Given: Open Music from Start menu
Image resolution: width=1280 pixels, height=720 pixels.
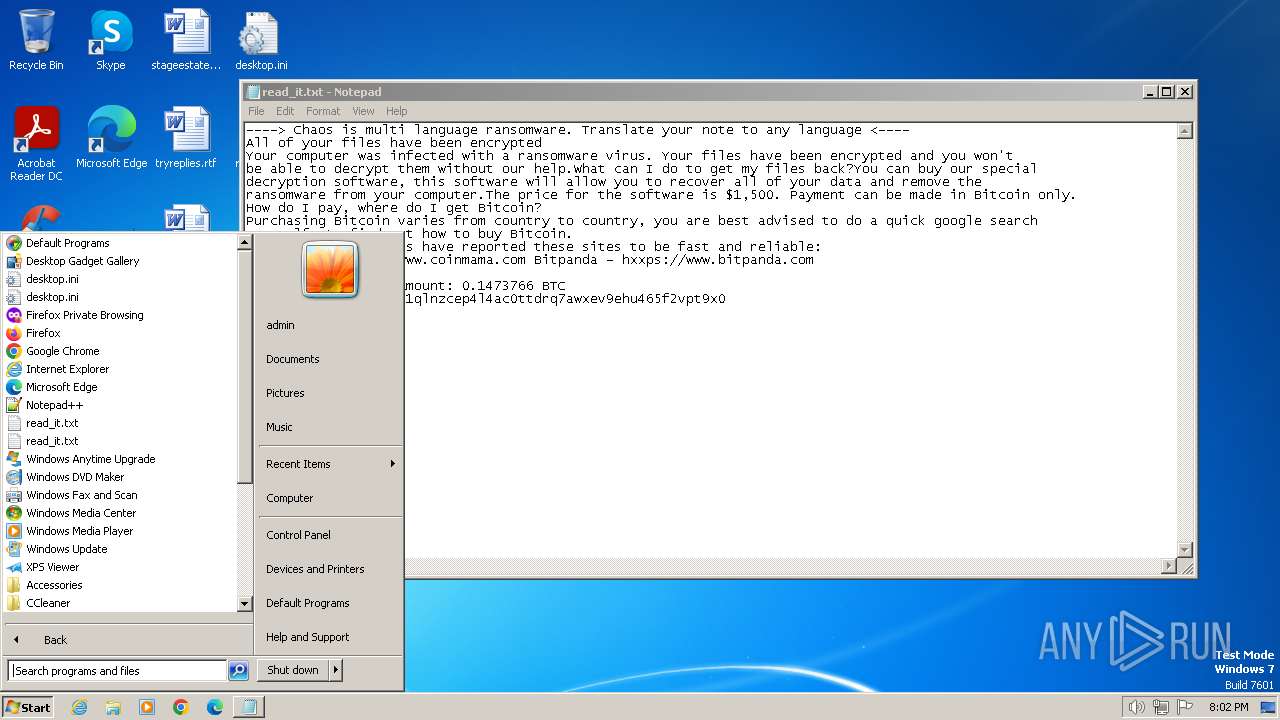Looking at the screenshot, I should point(279,427).
